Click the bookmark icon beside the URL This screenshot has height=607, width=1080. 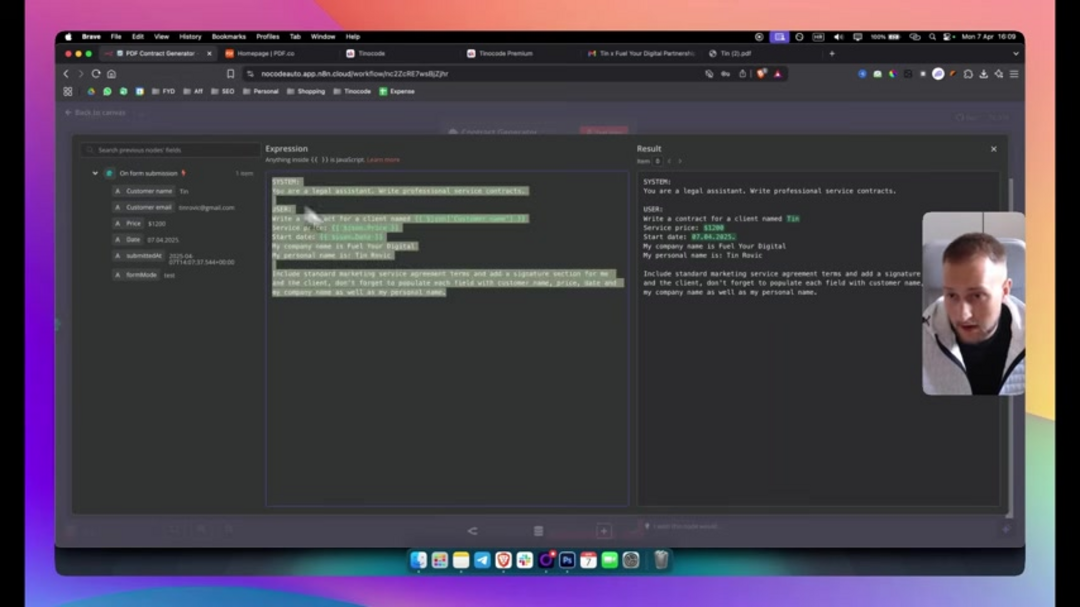pyautogui.click(x=231, y=74)
